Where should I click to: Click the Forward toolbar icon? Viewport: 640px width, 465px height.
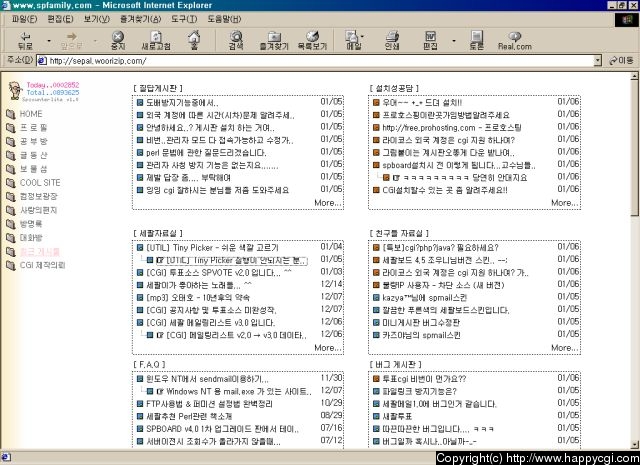coord(72,40)
